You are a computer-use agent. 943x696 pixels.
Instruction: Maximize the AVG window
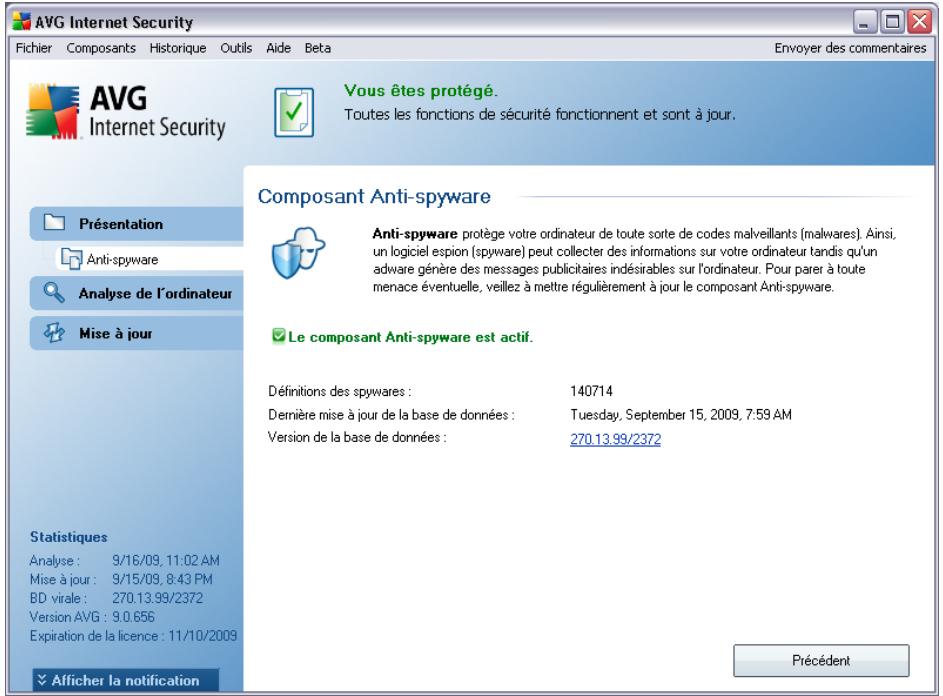892,22
